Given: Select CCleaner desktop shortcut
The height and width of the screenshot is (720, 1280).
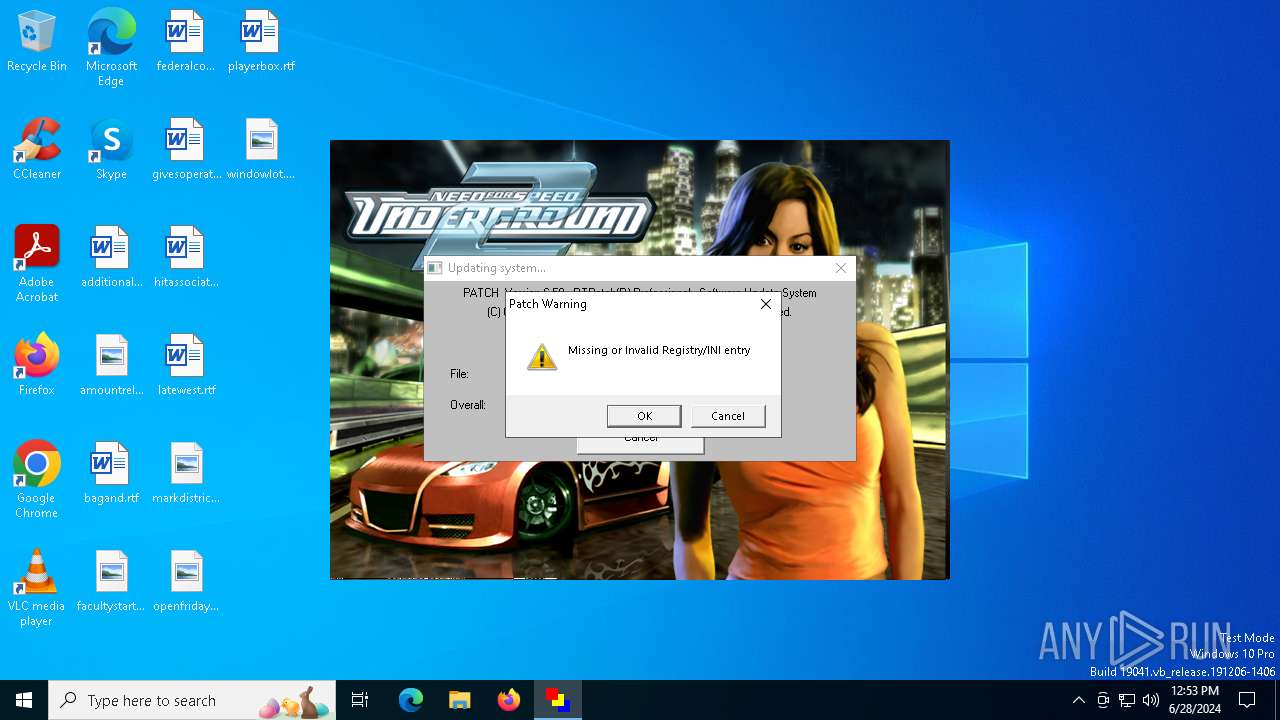Looking at the screenshot, I should (37, 150).
